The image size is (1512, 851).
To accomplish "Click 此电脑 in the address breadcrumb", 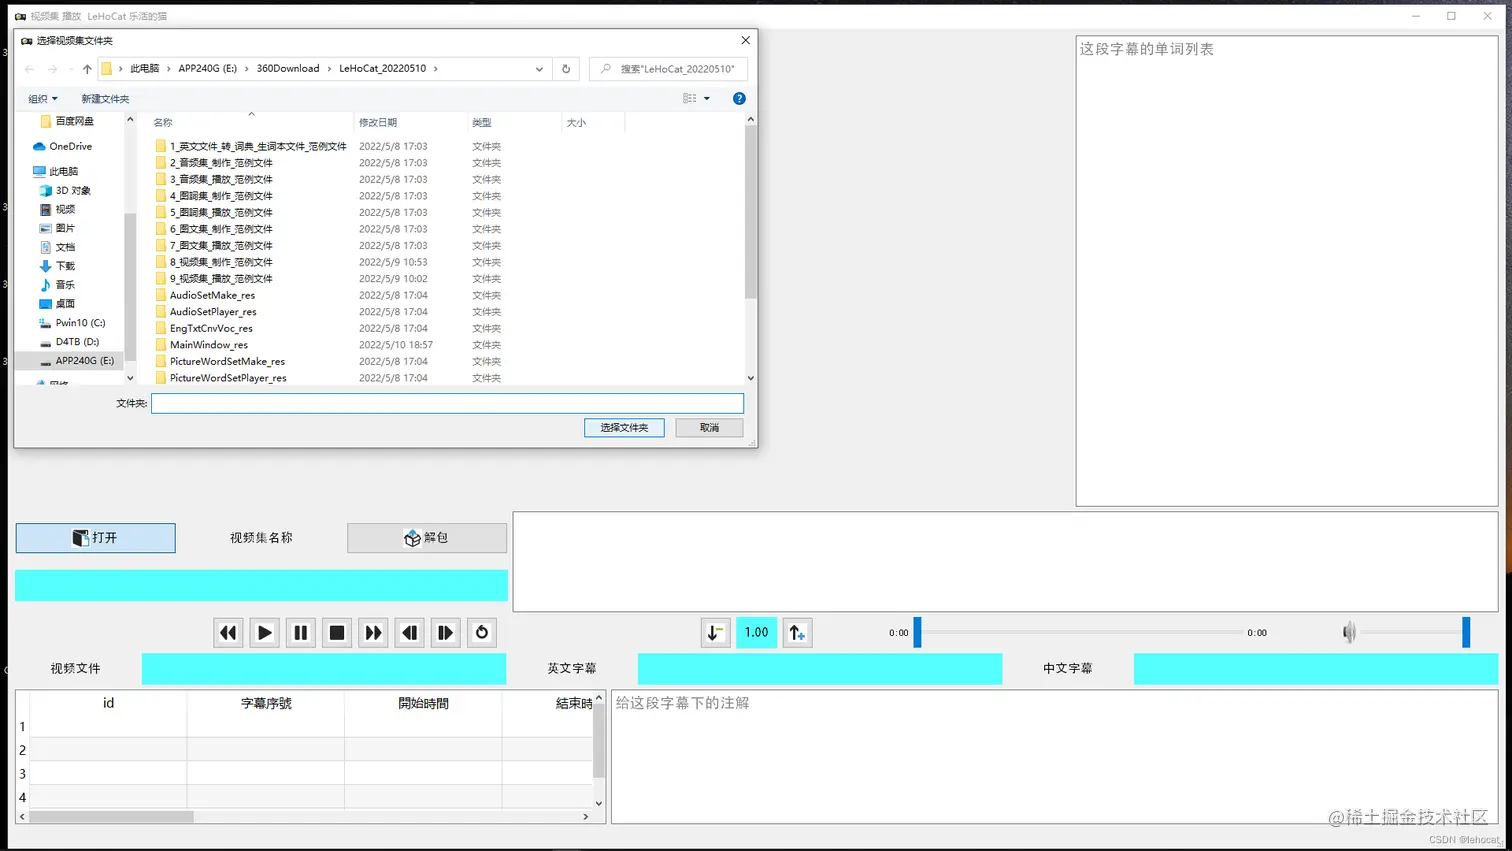I will pyautogui.click(x=144, y=69).
